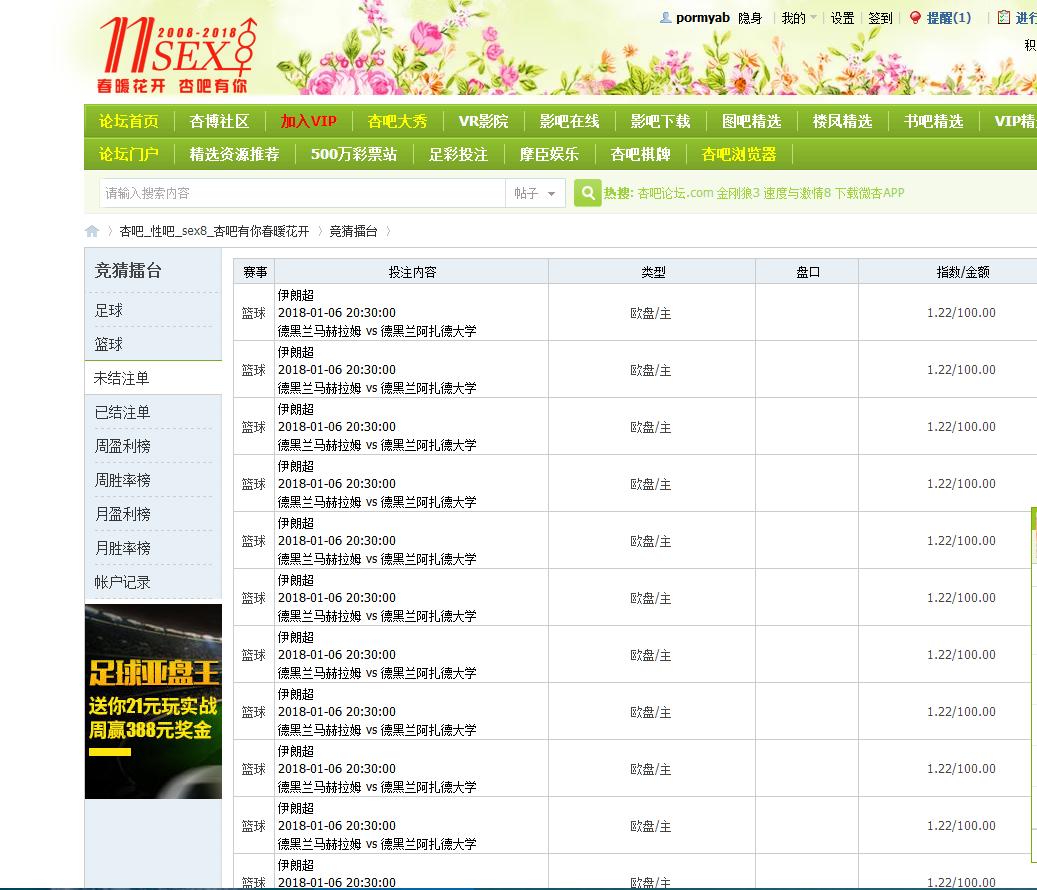
Task: Click the task clipboard icon at top right
Action: click(x=1004, y=18)
